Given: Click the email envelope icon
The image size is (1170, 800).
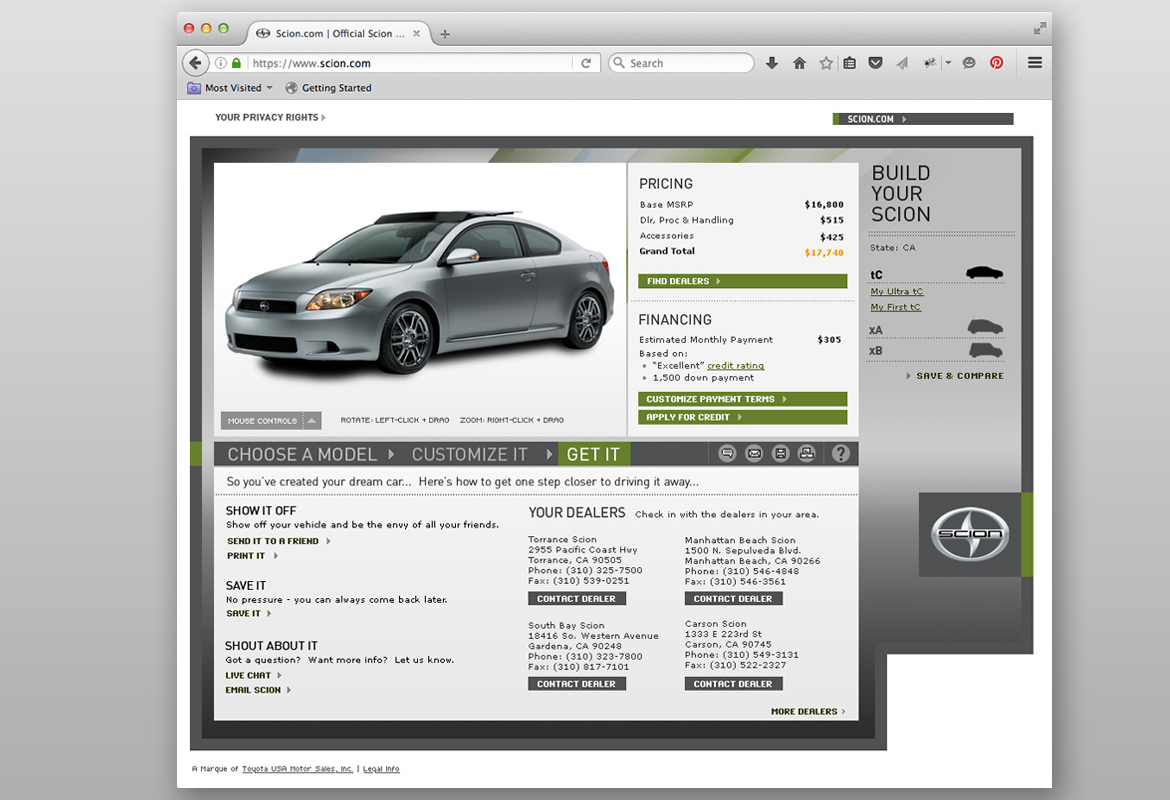Looking at the screenshot, I should tap(754, 453).
